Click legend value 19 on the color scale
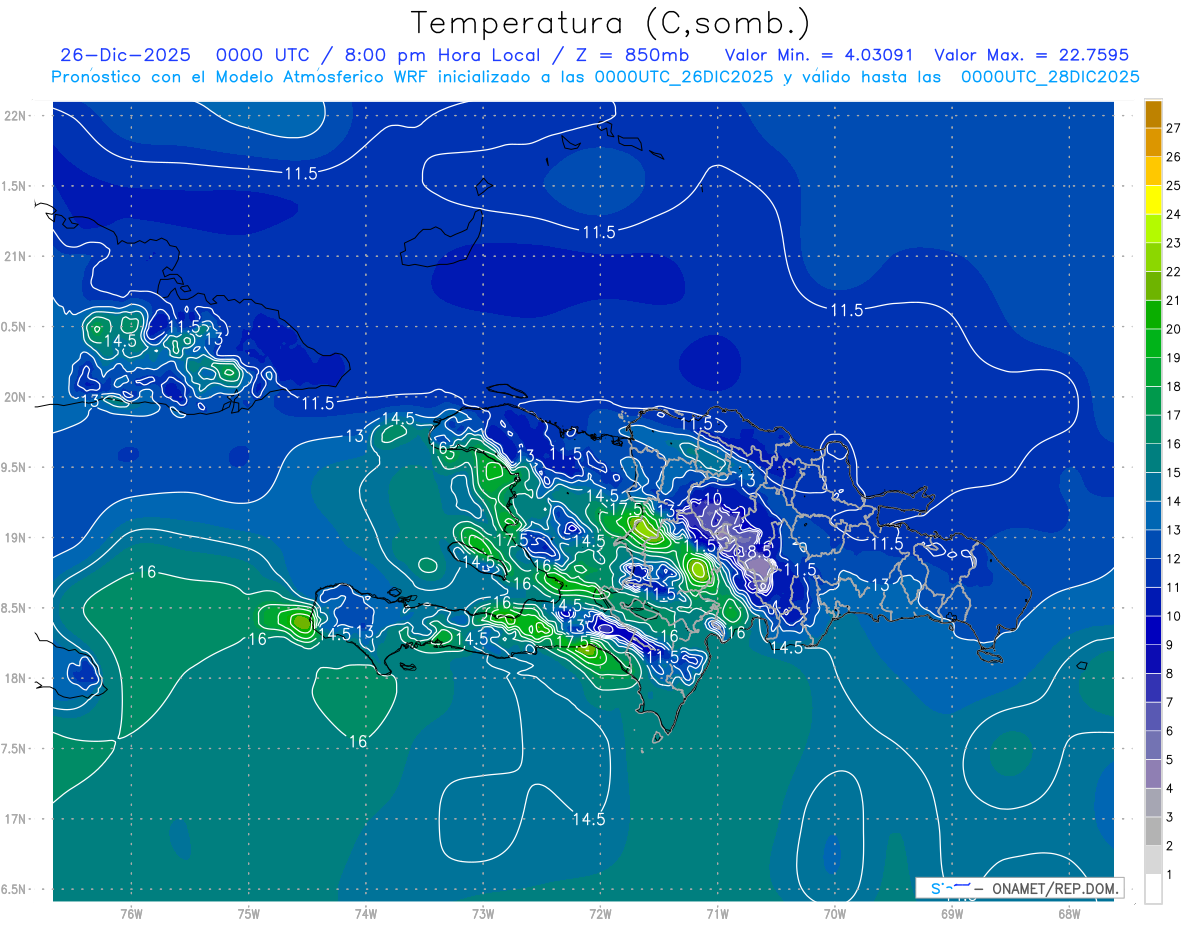Screen dimensions: 1200x927 point(1174,358)
